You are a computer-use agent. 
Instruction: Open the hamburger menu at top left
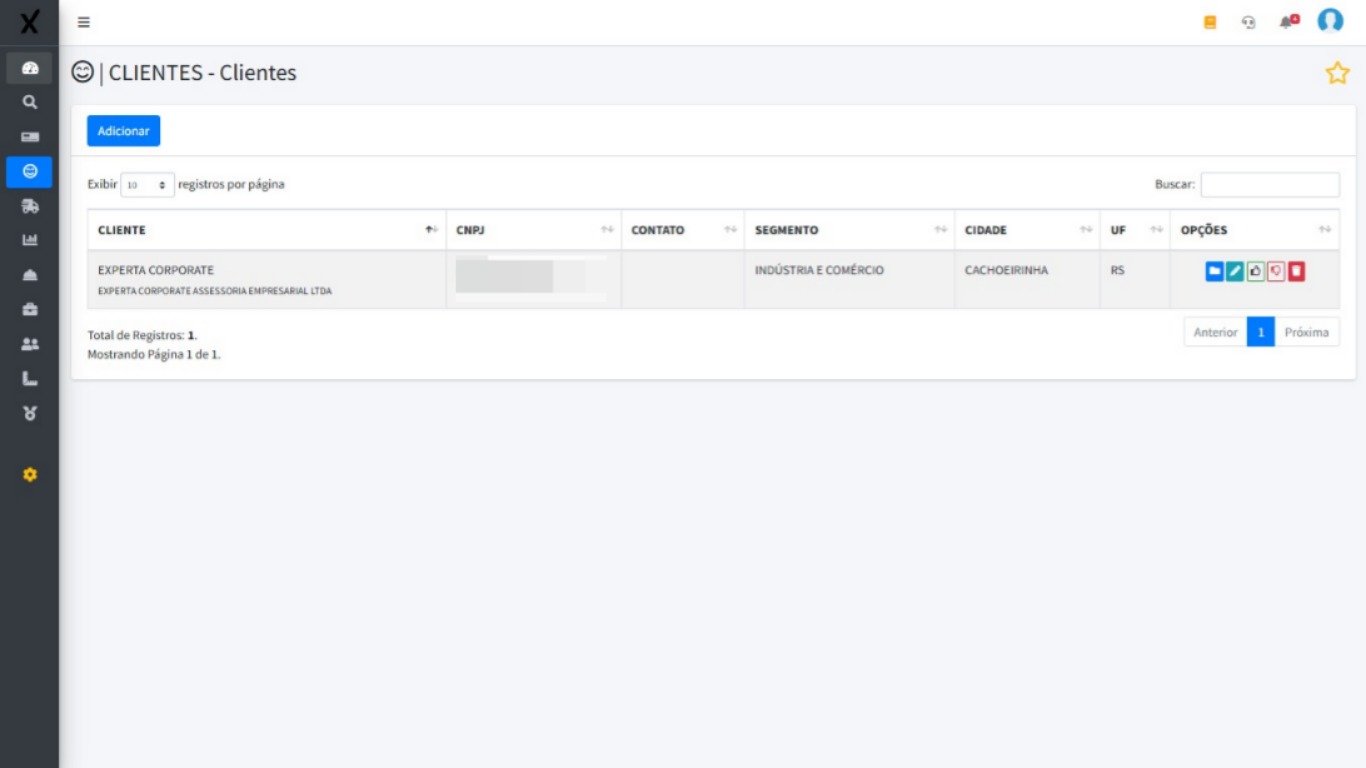(85, 21)
